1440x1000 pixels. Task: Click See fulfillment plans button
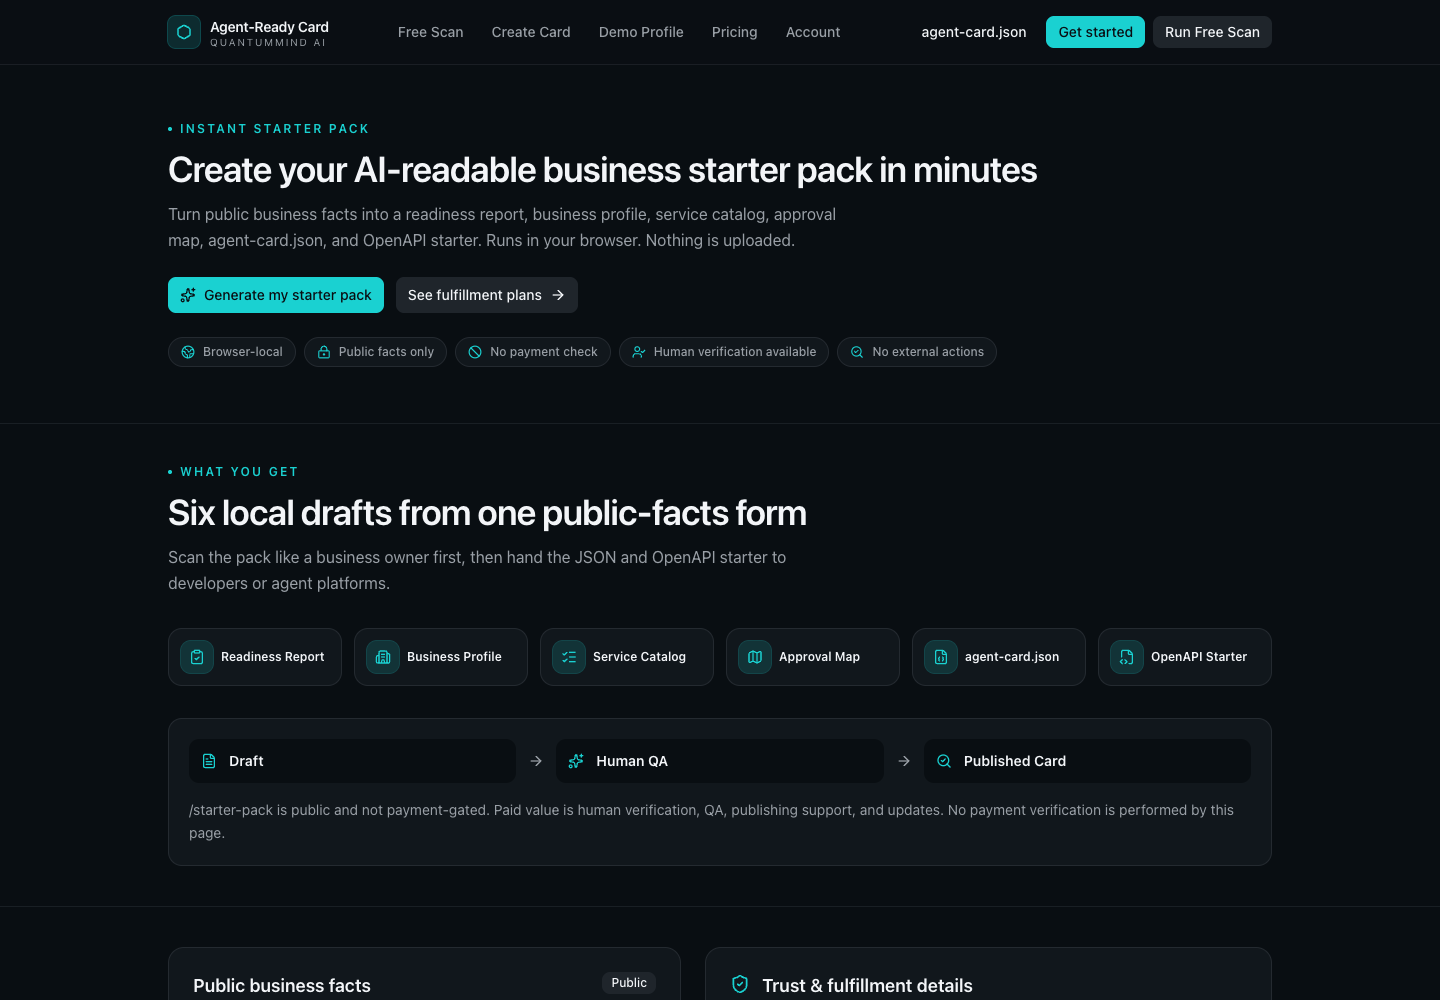point(487,295)
